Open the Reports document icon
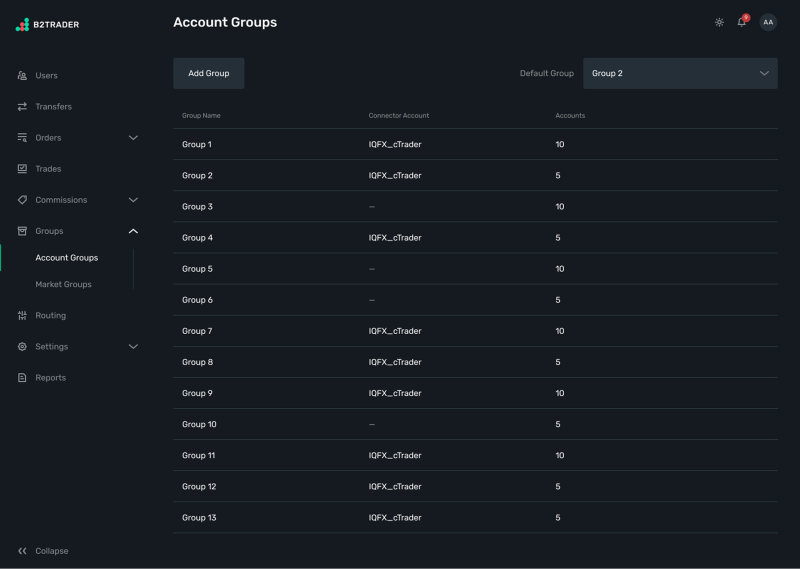Viewport: 800px width, 569px height. (x=22, y=378)
